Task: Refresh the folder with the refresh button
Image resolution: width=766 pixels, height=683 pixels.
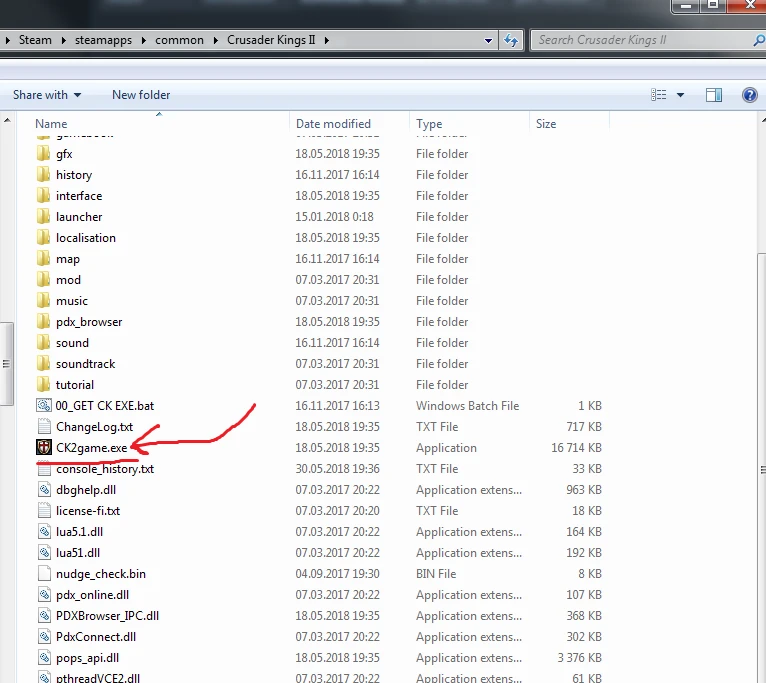Action: click(511, 40)
